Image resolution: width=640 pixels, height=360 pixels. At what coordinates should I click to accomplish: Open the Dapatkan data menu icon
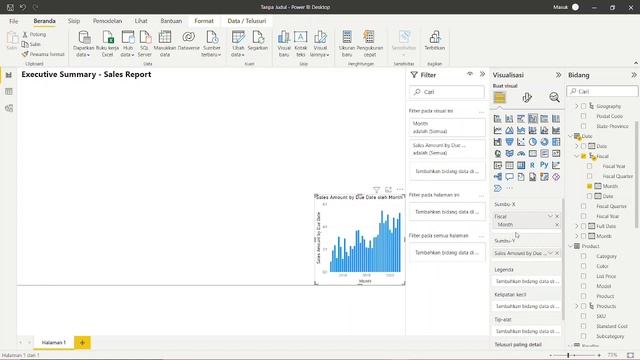[84, 38]
